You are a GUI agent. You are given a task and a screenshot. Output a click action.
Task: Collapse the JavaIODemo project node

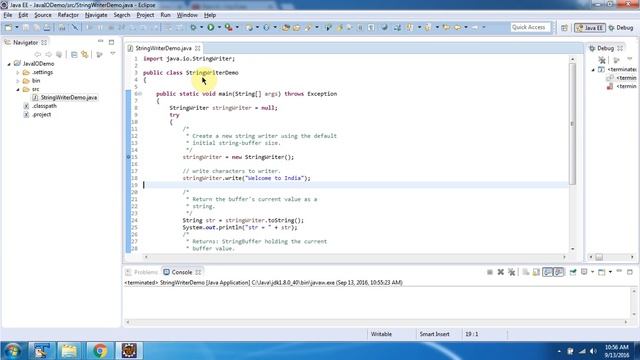point(9,64)
